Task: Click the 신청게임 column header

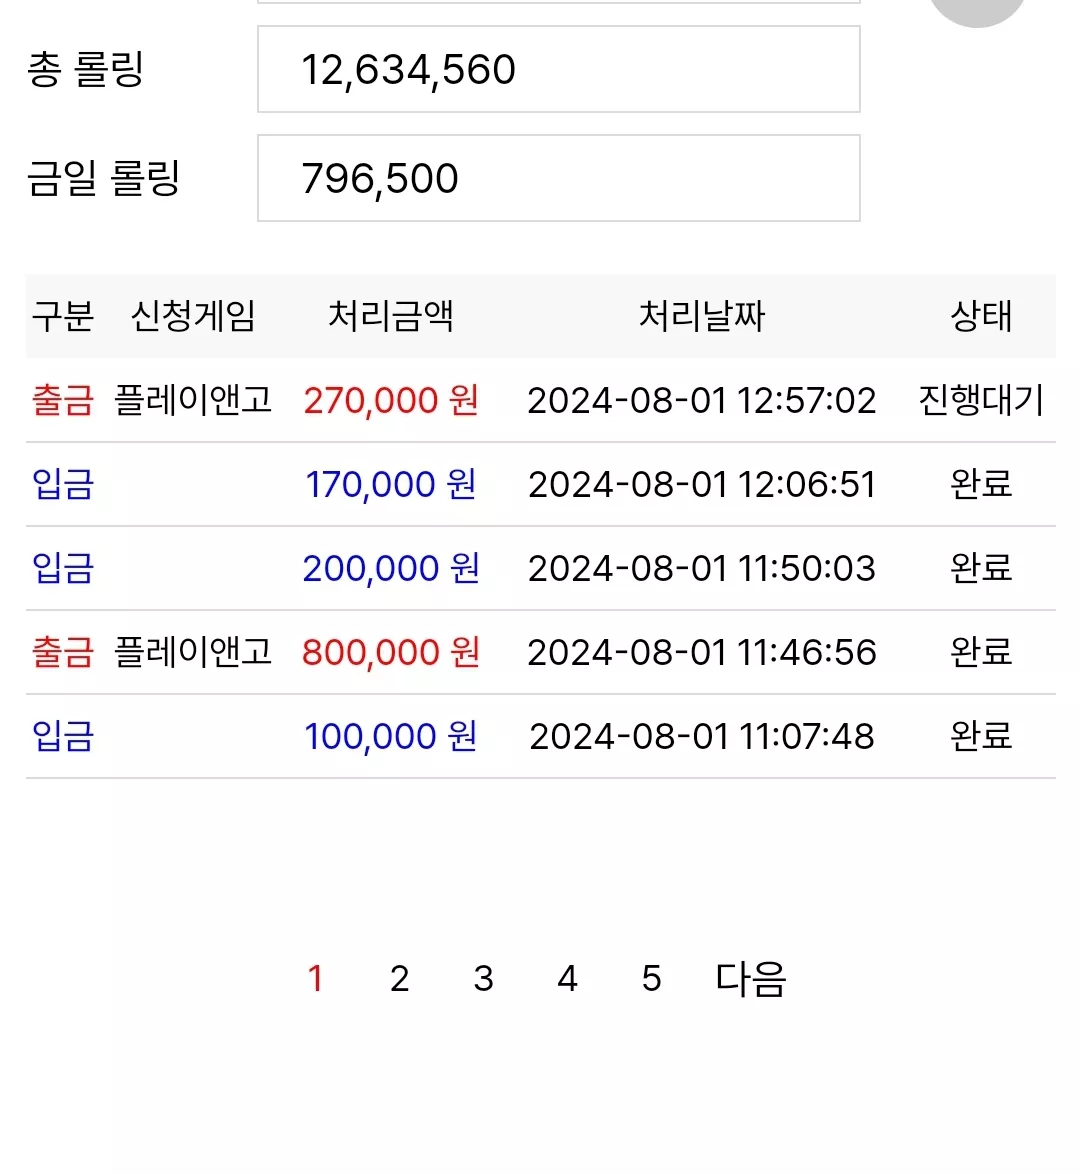Action: (193, 316)
